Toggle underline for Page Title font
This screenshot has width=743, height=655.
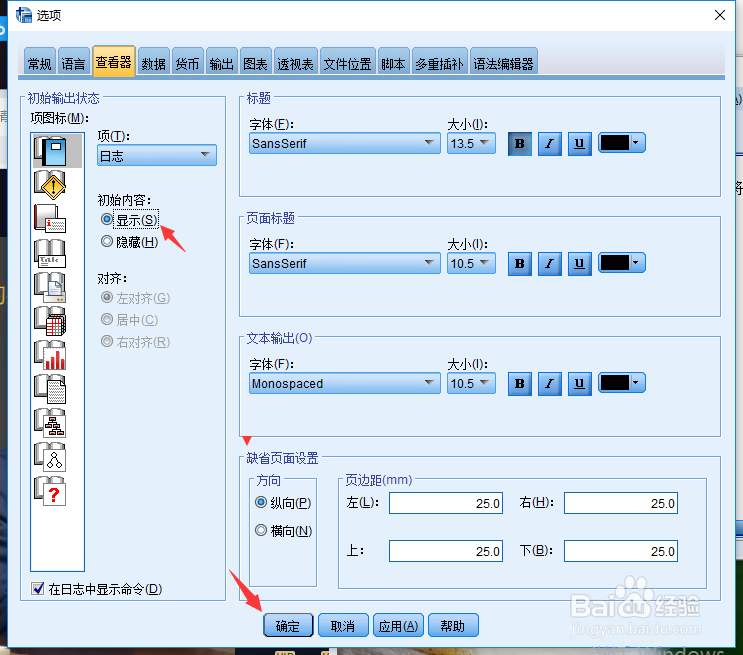tap(579, 264)
